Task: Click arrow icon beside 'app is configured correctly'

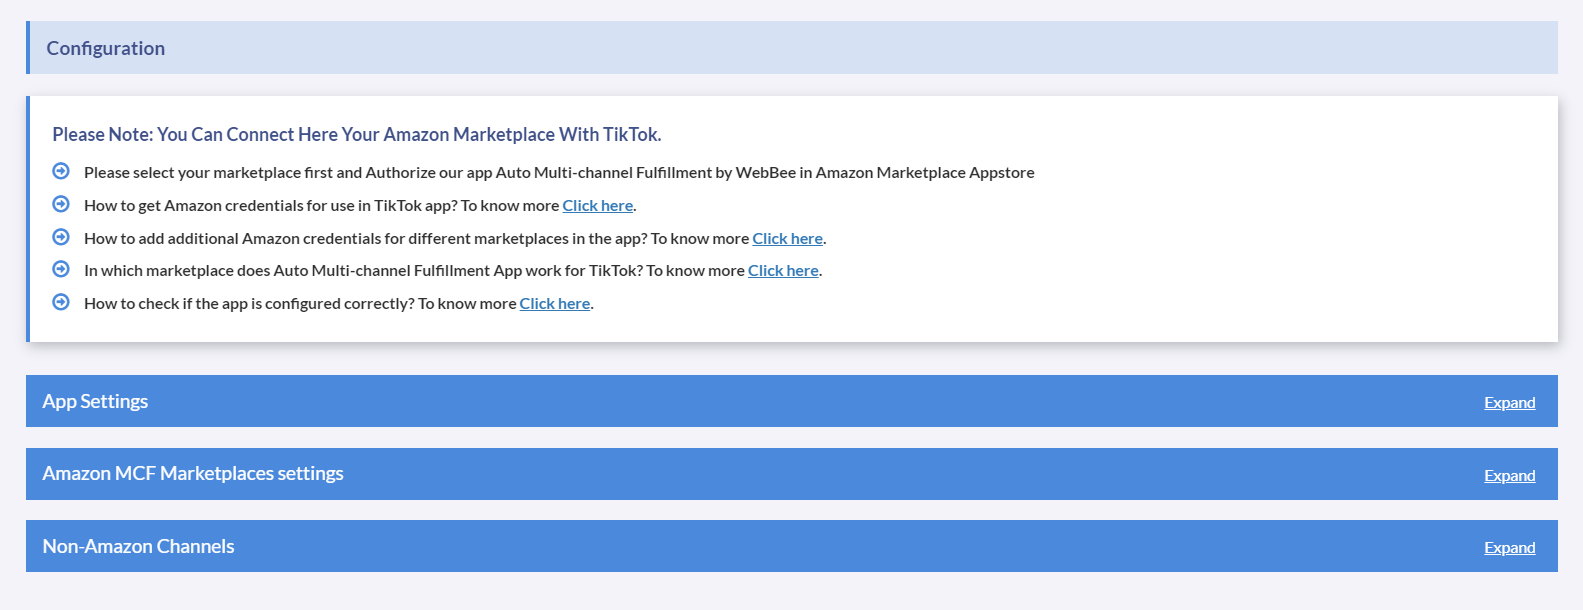Action: coord(61,302)
